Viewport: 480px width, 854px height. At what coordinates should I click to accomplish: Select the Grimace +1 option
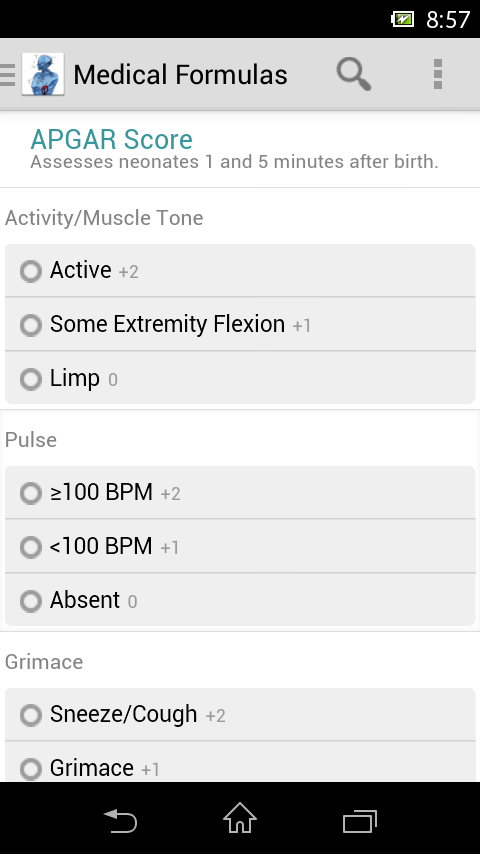coord(240,762)
